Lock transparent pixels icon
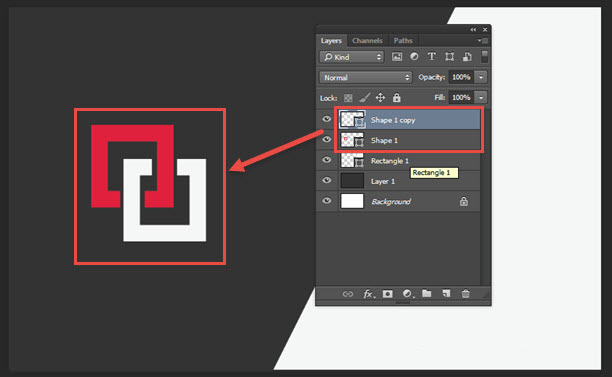The height and width of the screenshot is (377, 612). click(348, 98)
